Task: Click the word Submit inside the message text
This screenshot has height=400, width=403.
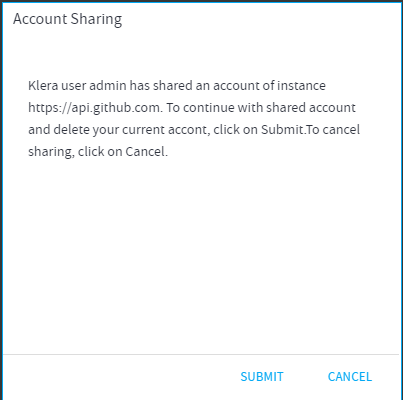Action: [x=282, y=130]
